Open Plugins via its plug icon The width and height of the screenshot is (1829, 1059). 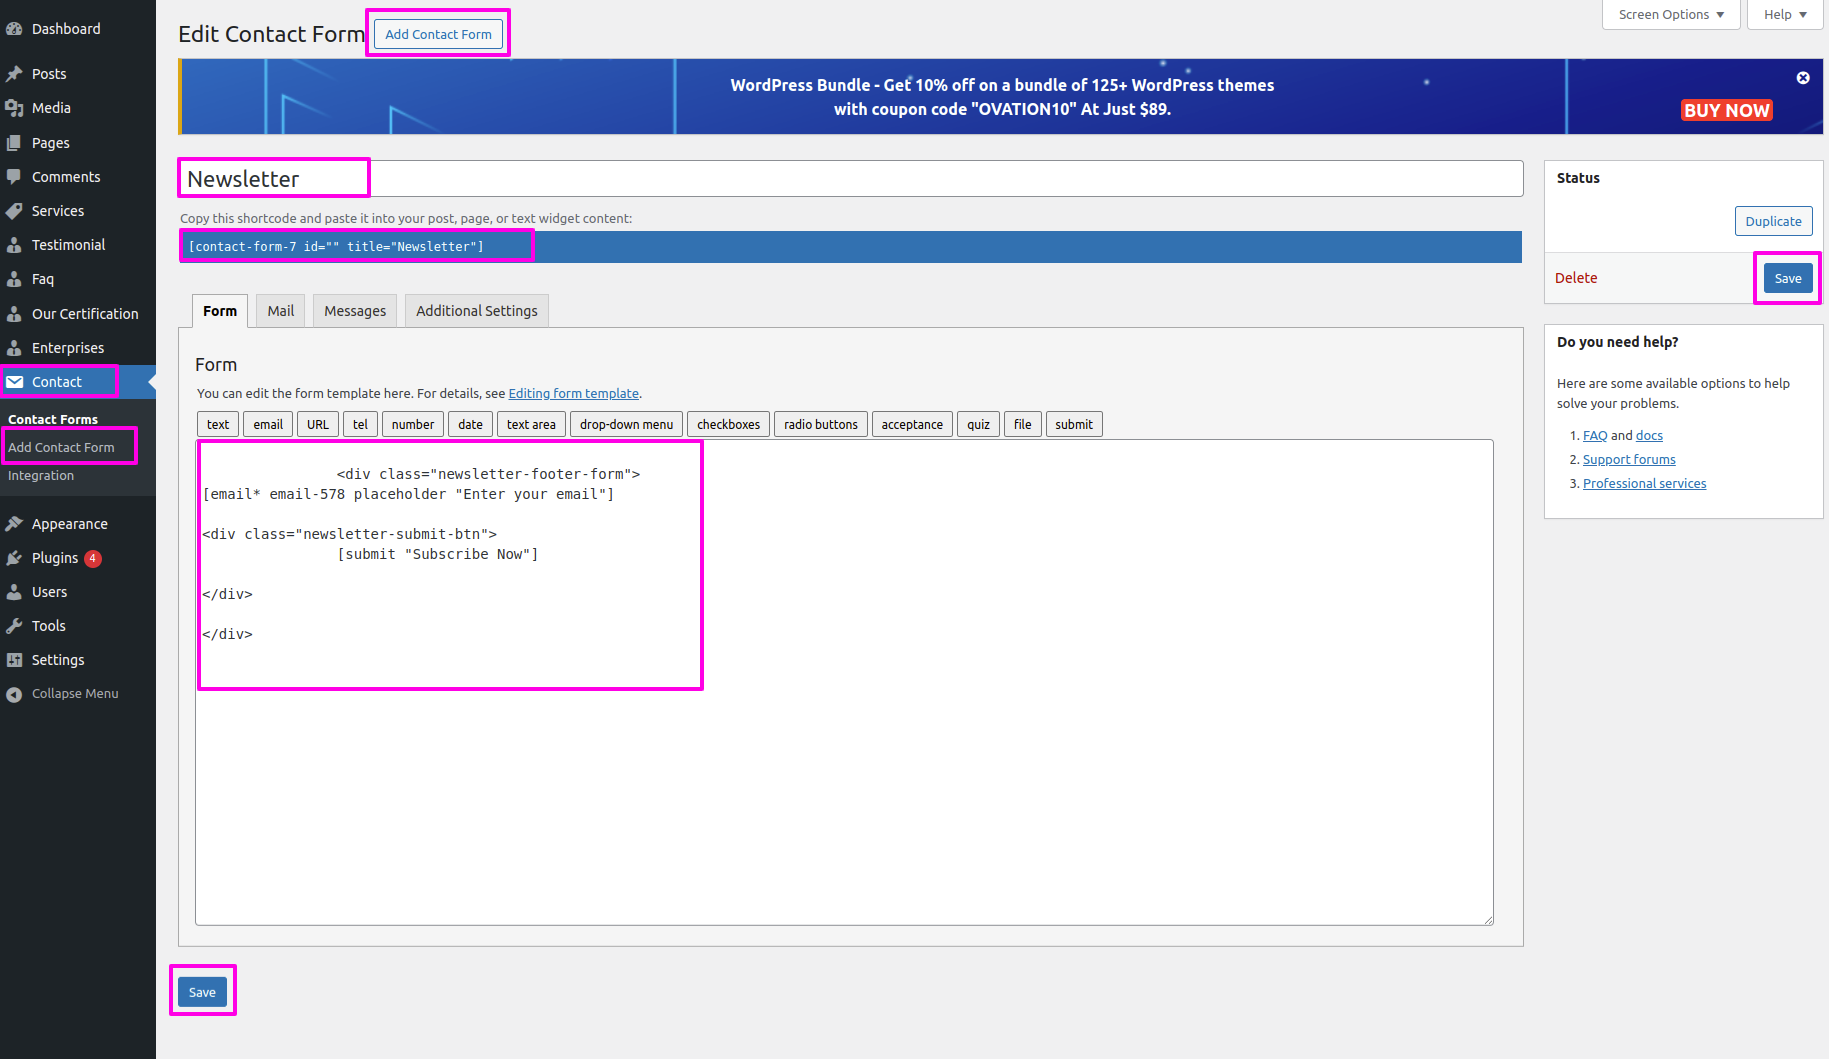tap(14, 558)
